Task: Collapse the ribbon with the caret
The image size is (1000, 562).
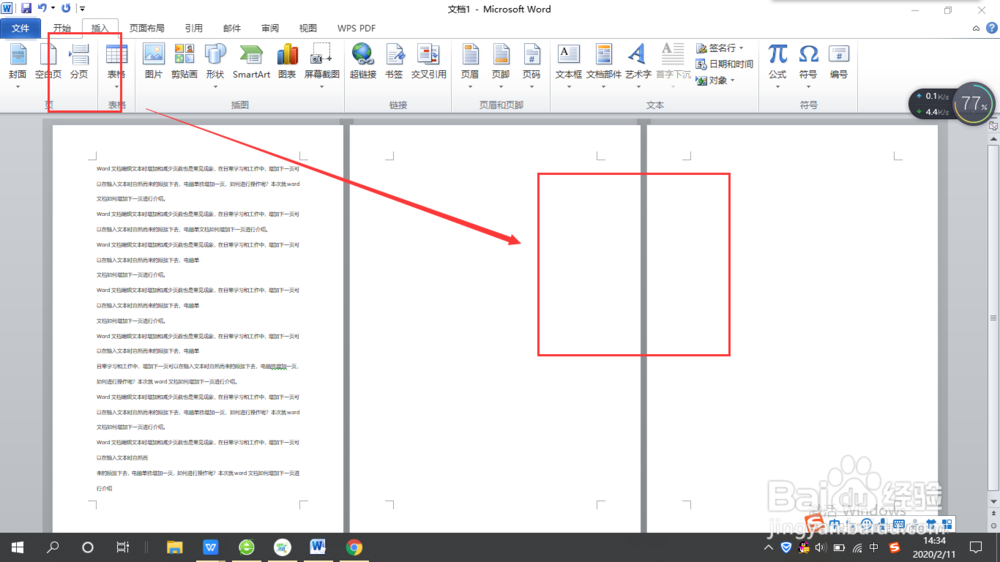Action: 976,28
